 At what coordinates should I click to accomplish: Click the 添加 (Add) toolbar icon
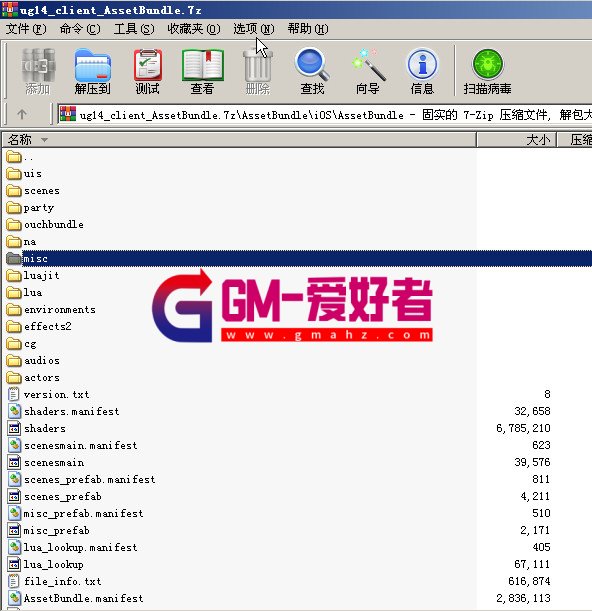tap(38, 71)
